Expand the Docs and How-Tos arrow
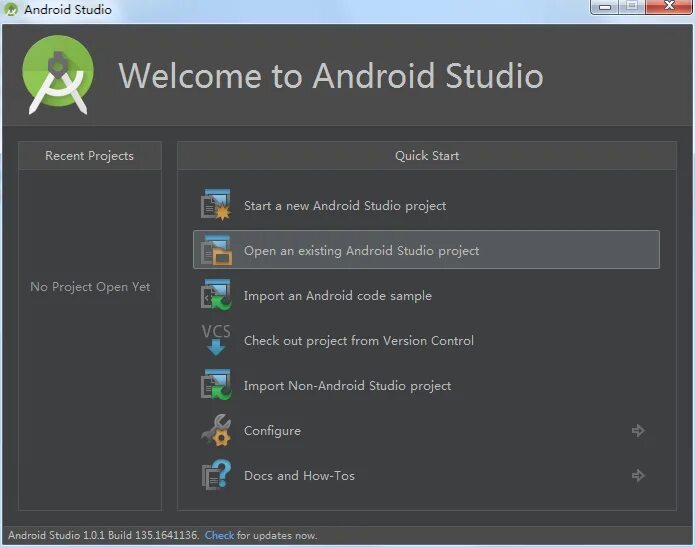This screenshot has width=695, height=547. coord(638,475)
